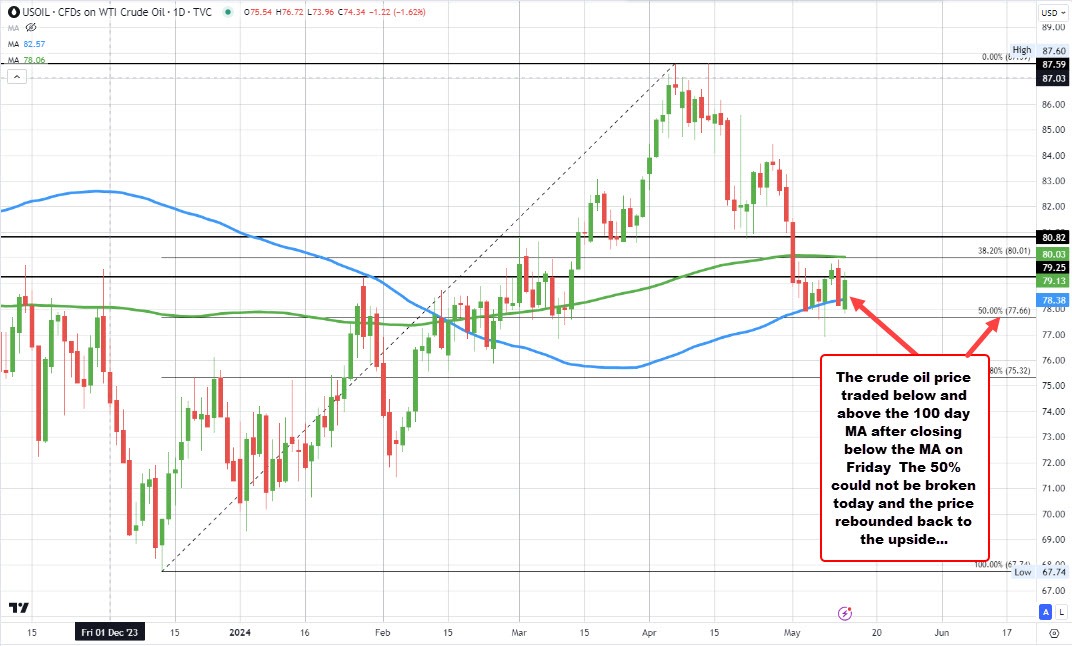Click the 2024 year label on time axis
Screen dimensions: 1072x646
click(x=240, y=632)
